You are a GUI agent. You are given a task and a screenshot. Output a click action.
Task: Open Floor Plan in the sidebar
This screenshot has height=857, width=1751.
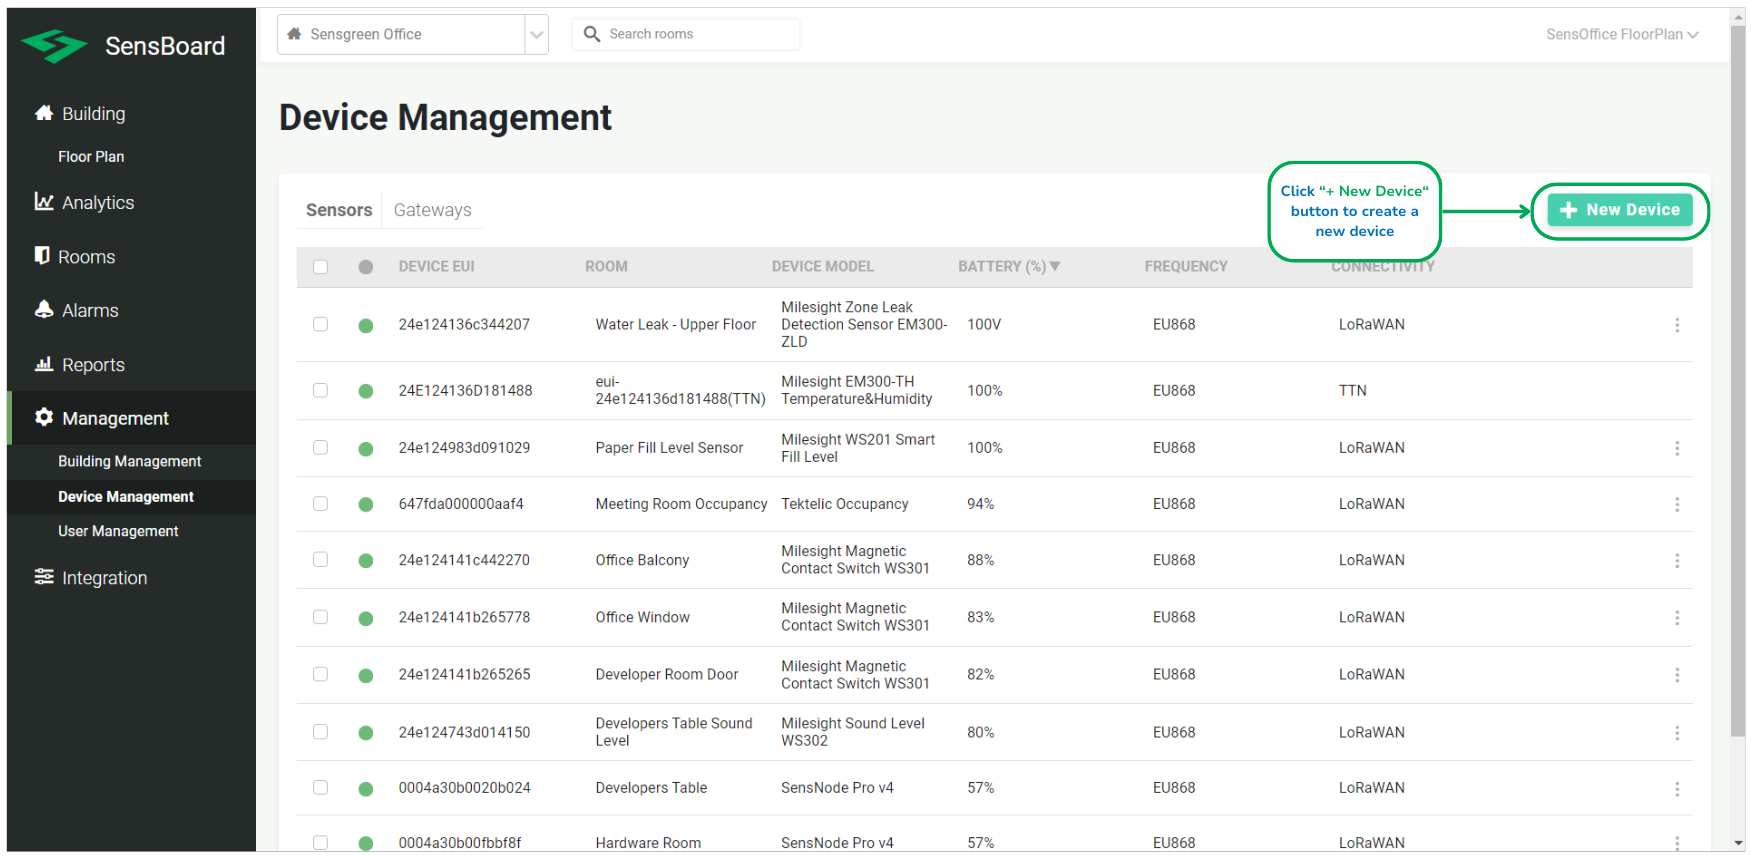click(x=91, y=157)
